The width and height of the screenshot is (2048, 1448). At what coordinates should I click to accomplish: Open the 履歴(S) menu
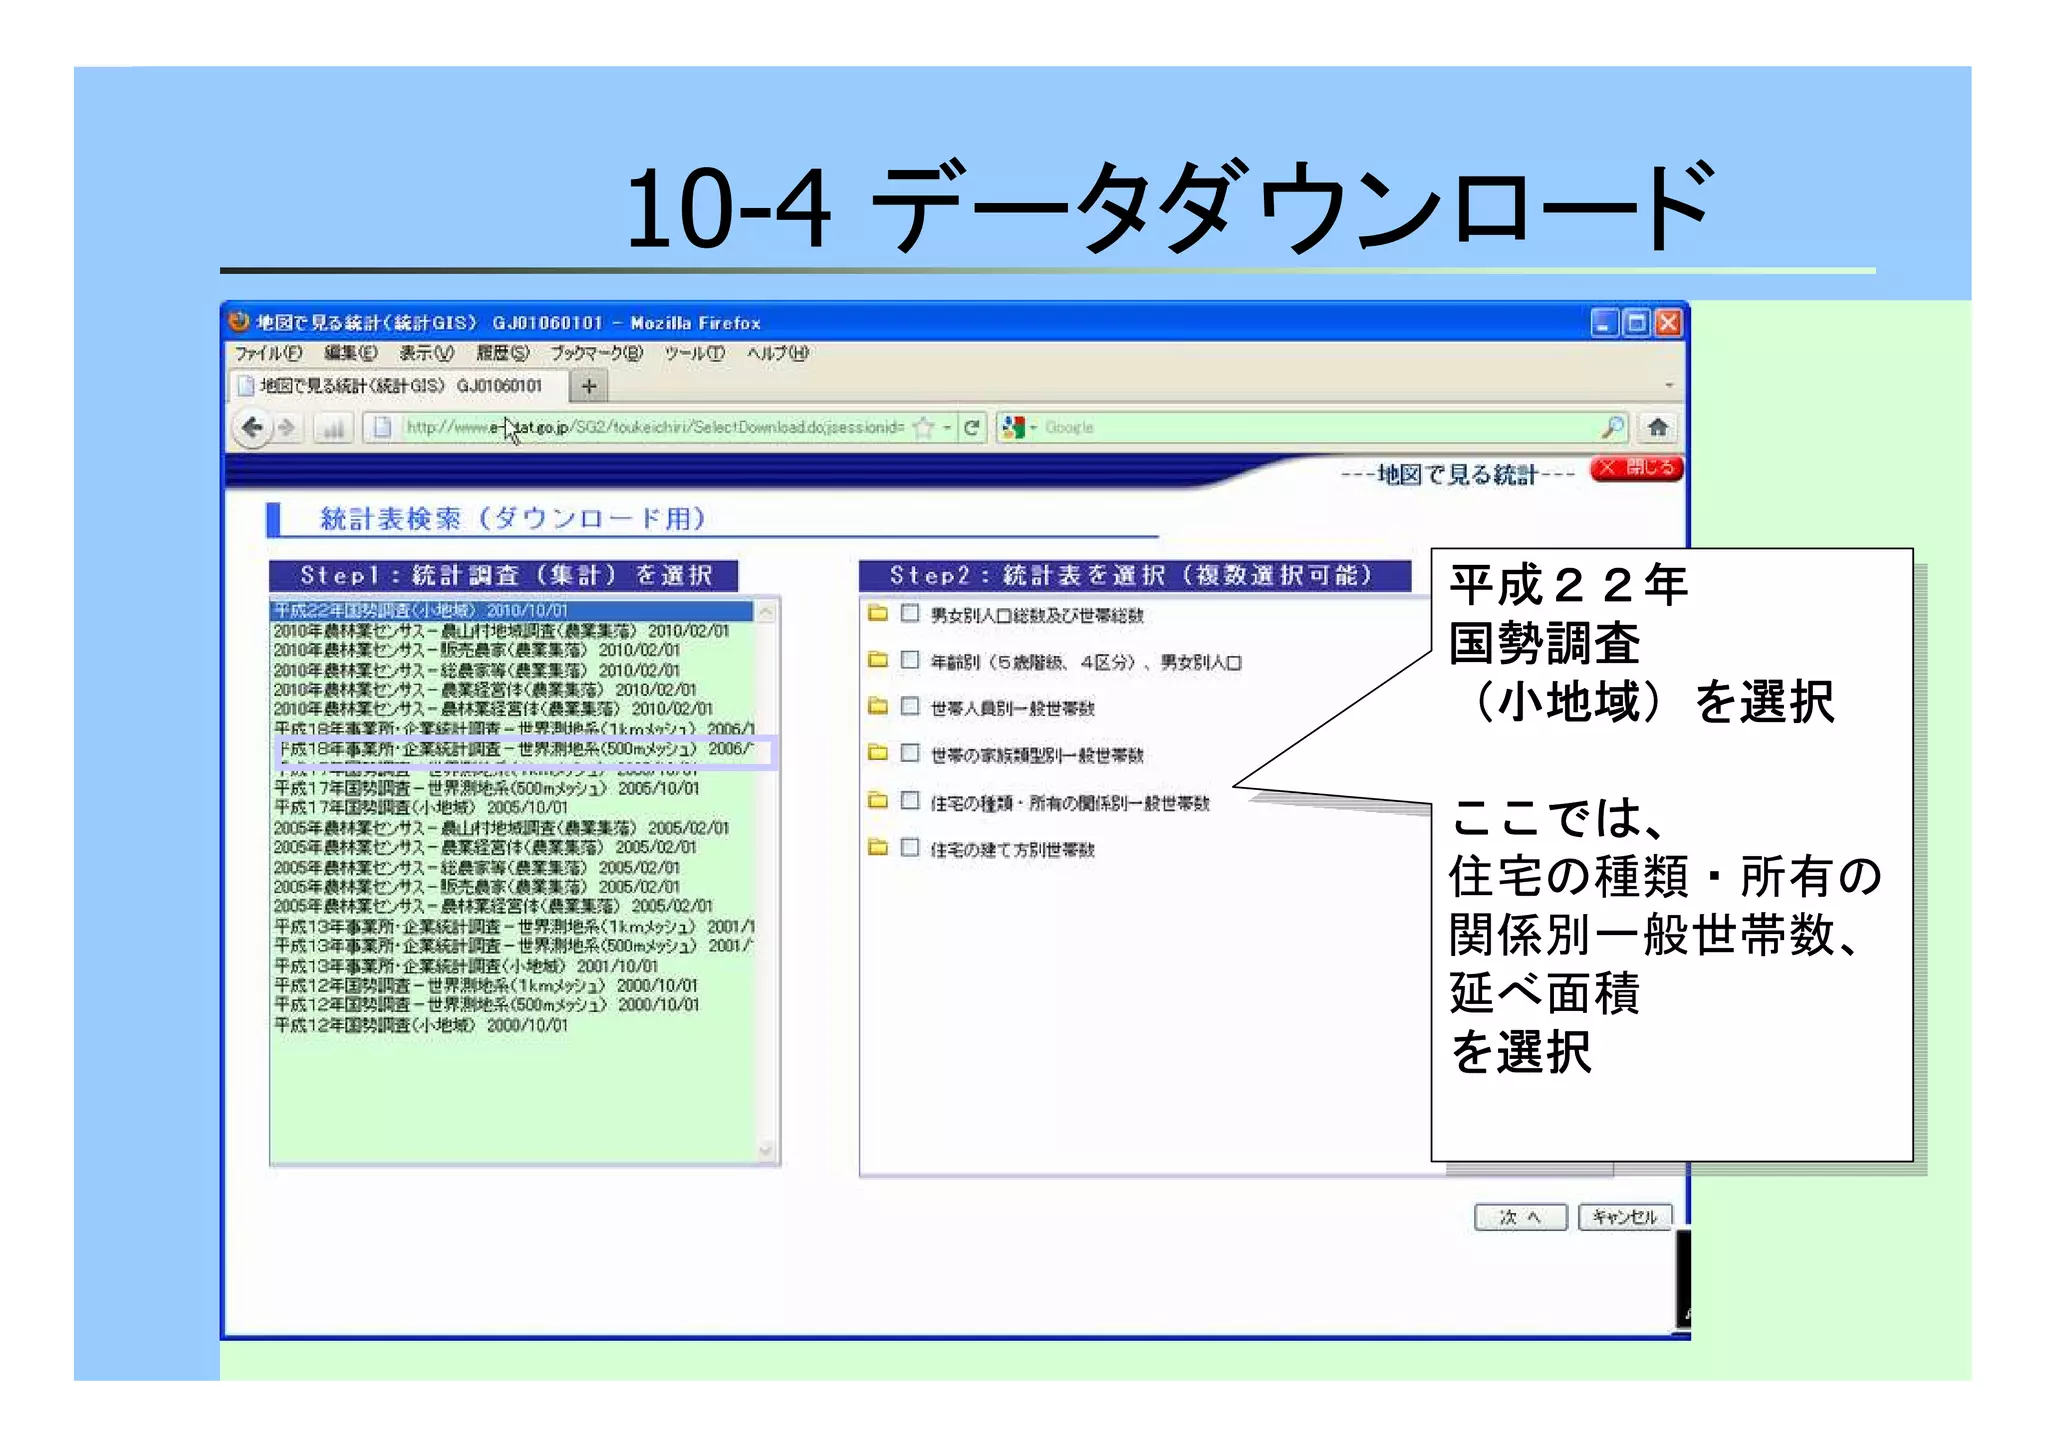tap(502, 353)
